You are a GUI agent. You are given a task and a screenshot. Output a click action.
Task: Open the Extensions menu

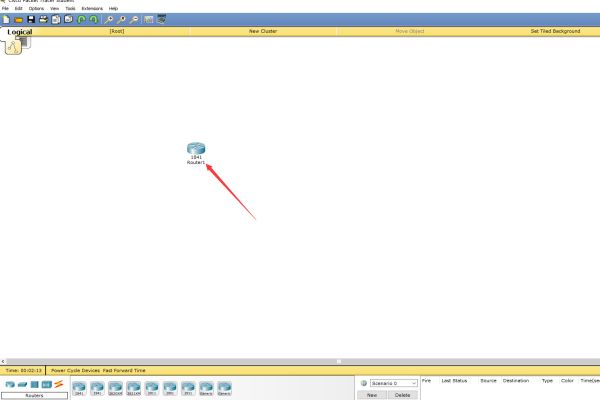pyautogui.click(x=92, y=8)
